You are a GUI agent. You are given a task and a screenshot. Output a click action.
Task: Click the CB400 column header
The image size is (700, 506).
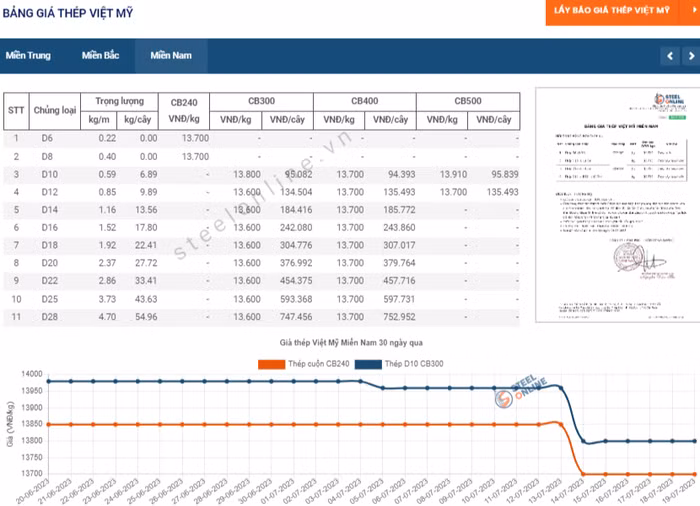[365, 101]
